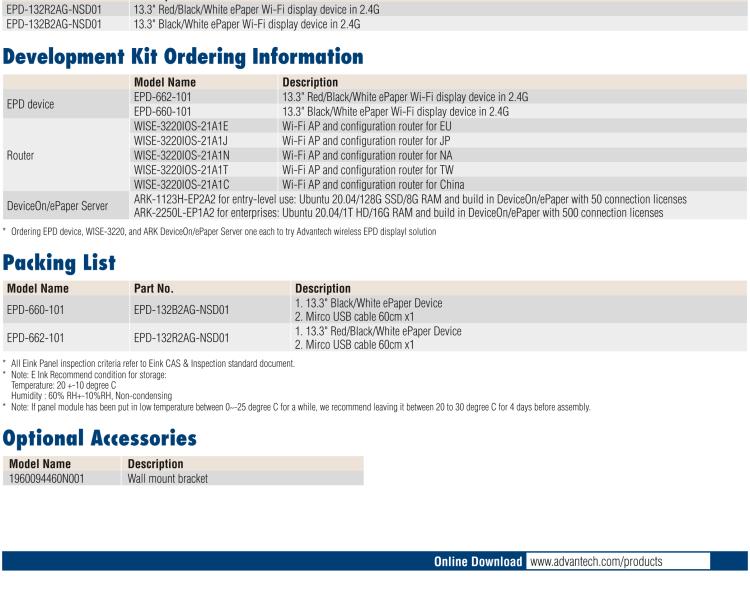The width and height of the screenshot is (750, 591).
Task: Select model WISE-3220IOS-21A1E
Action: [x=182, y=126]
